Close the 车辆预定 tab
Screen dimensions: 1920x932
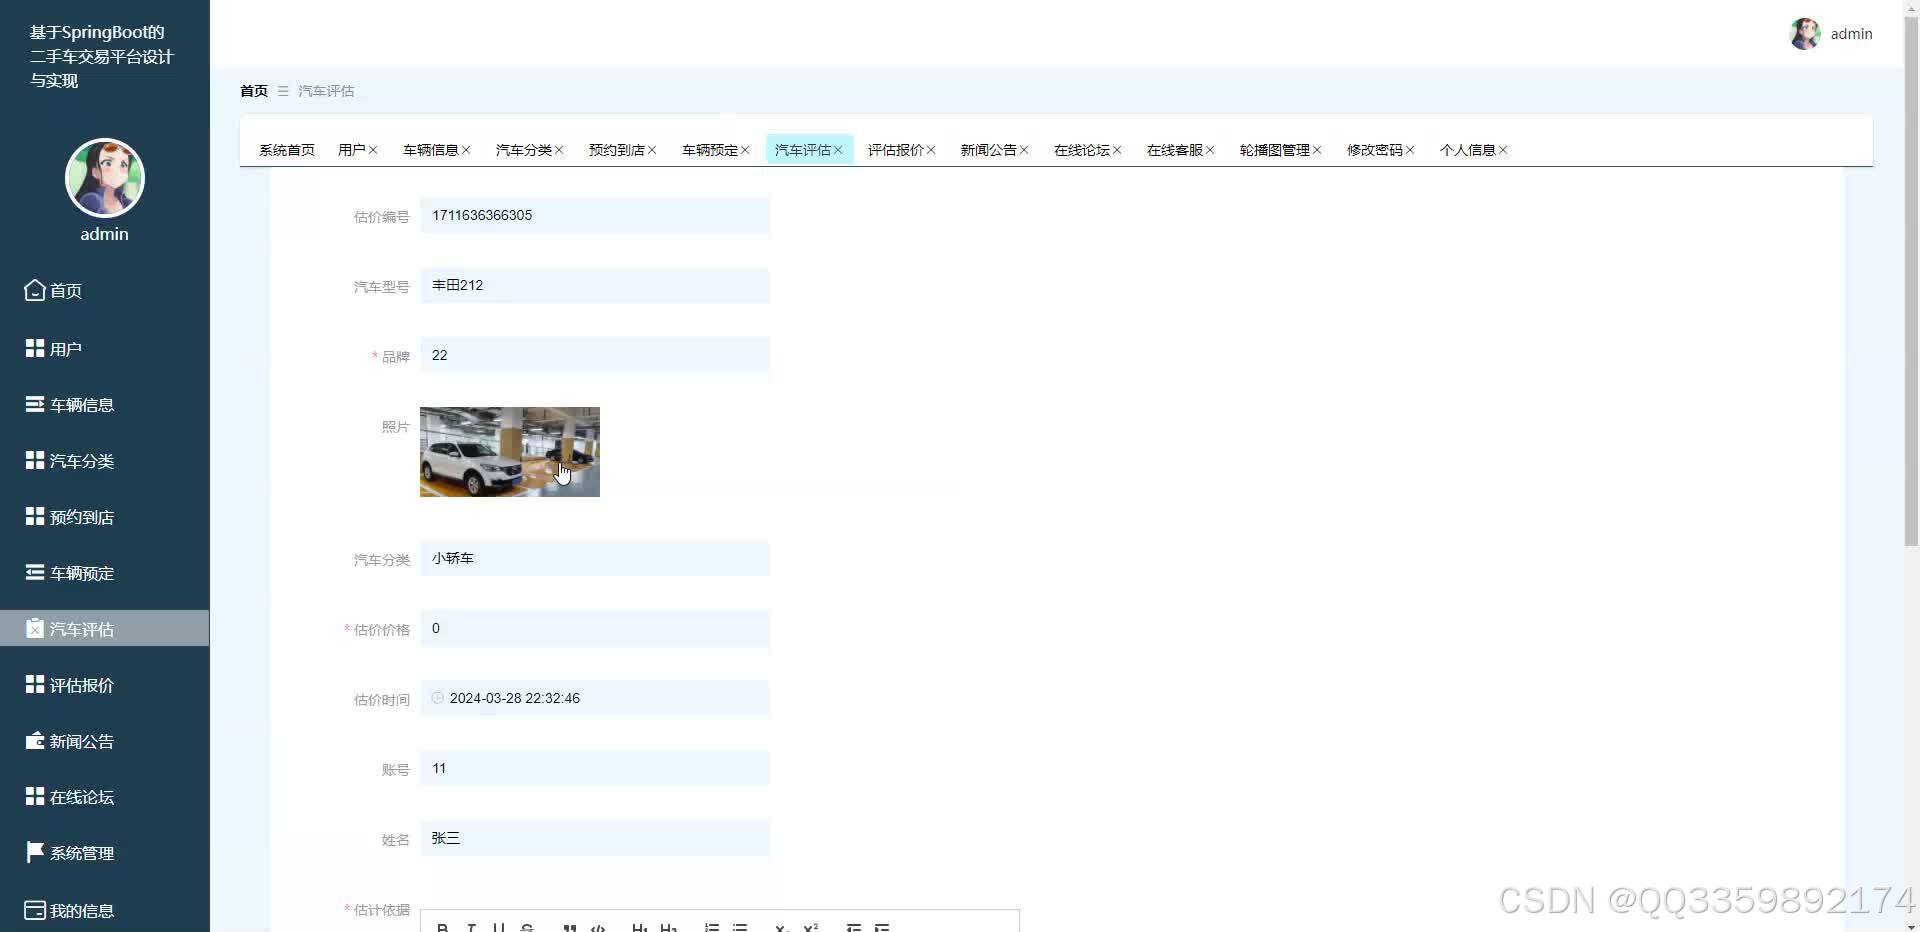click(745, 150)
